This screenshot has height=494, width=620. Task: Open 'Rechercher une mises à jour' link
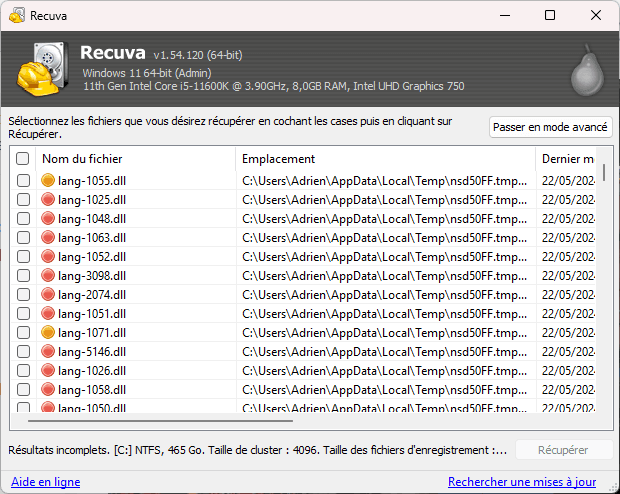click(522, 482)
